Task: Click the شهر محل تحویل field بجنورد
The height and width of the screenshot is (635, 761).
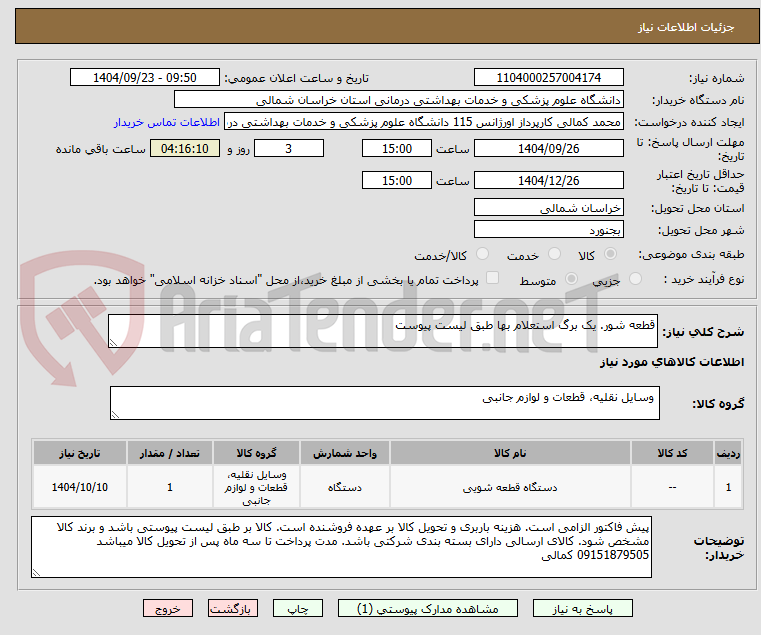Action: (548, 229)
